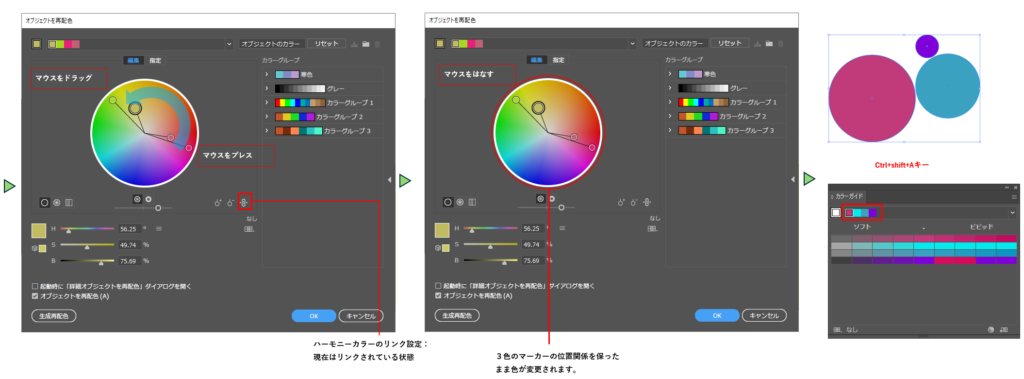Click save changes to color group icon, left dialog

[355, 44]
